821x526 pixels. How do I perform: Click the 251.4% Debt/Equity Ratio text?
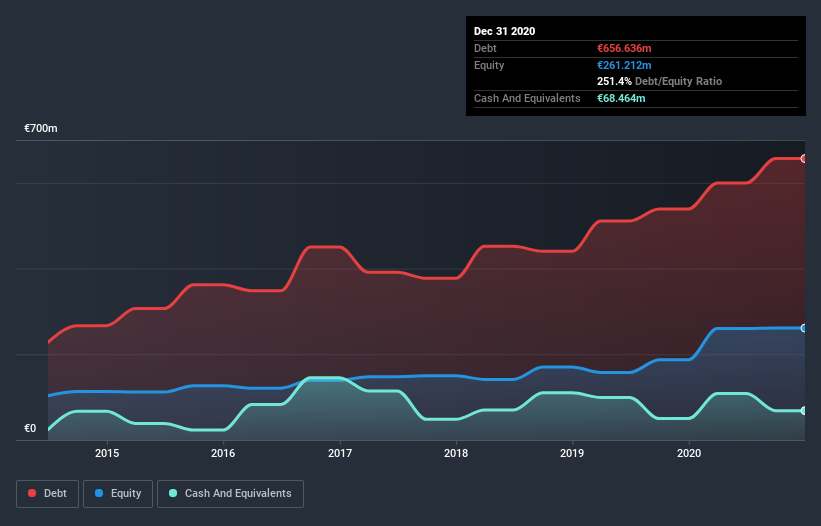coord(659,81)
